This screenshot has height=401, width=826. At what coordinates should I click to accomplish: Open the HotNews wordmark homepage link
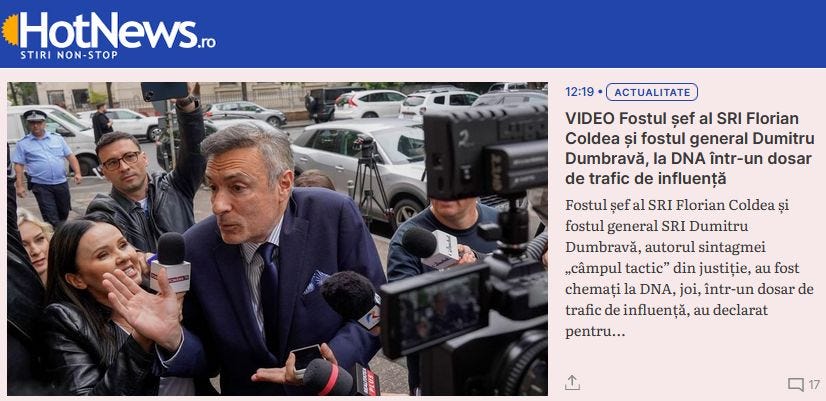[109, 31]
